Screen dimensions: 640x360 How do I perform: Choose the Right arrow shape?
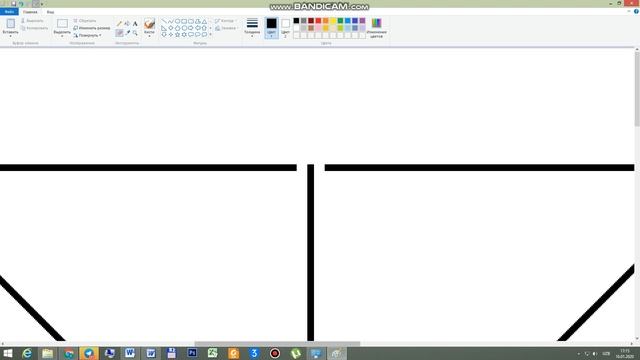[x=191, y=28]
